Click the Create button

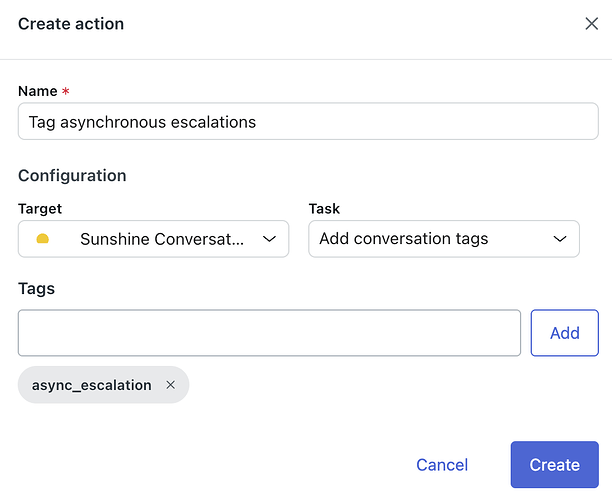[x=555, y=464]
